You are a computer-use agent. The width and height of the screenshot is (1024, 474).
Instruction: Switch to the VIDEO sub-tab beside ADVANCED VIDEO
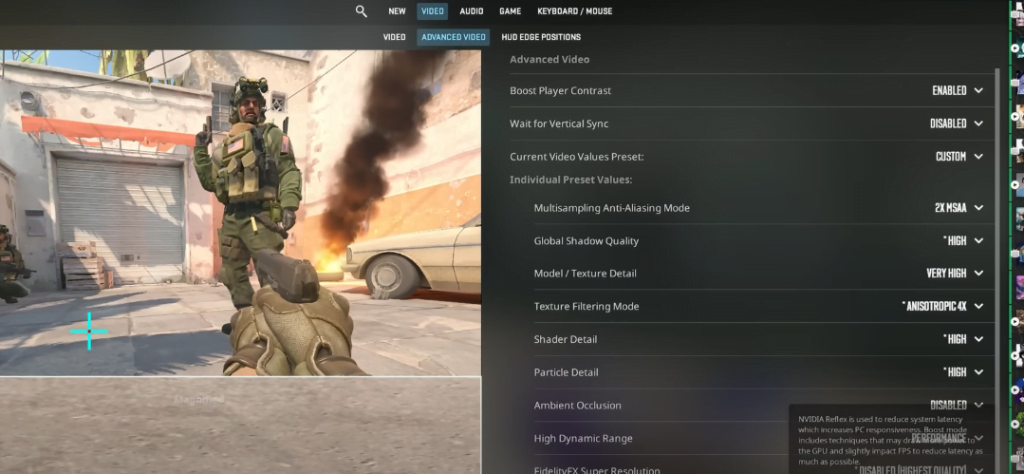coord(394,37)
